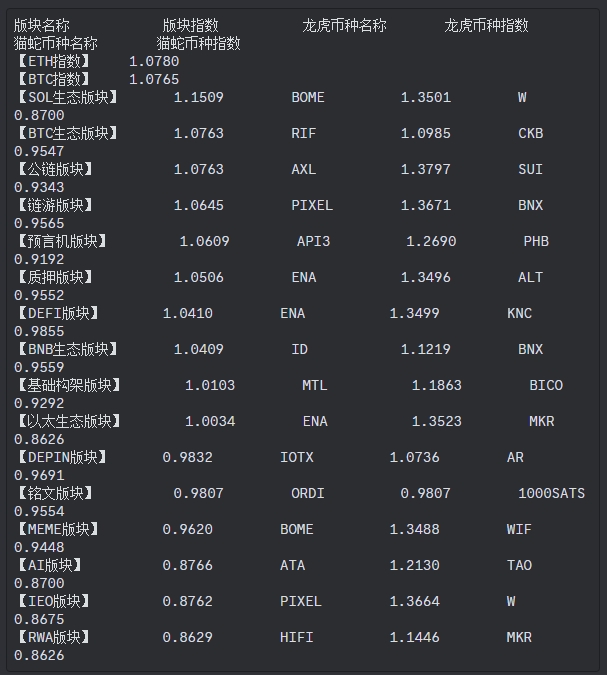This screenshot has width=607, height=675.
Task: Click the 龙虎币种名称 header
Action: point(344,25)
